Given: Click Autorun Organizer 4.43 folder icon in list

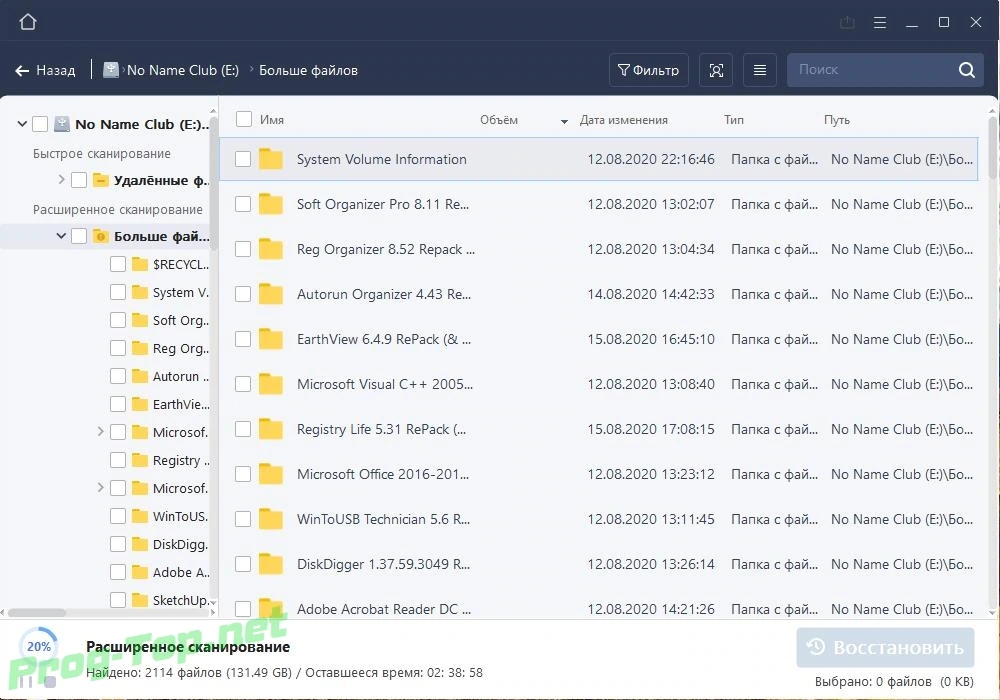Looking at the screenshot, I should (x=271, y=294).
